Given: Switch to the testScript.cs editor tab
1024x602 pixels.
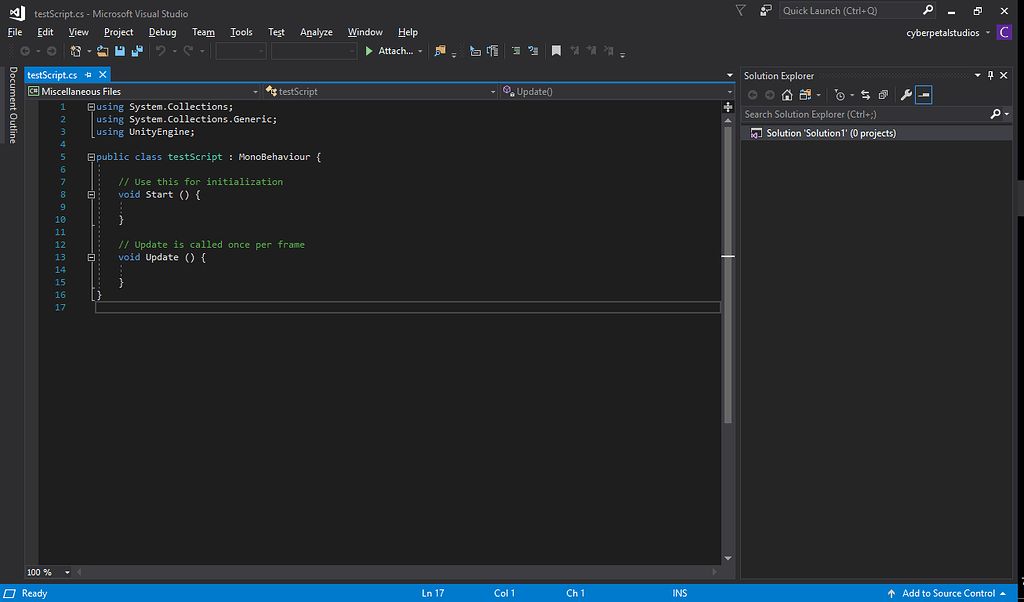Looking at the screenshot, I should (52, 74).
